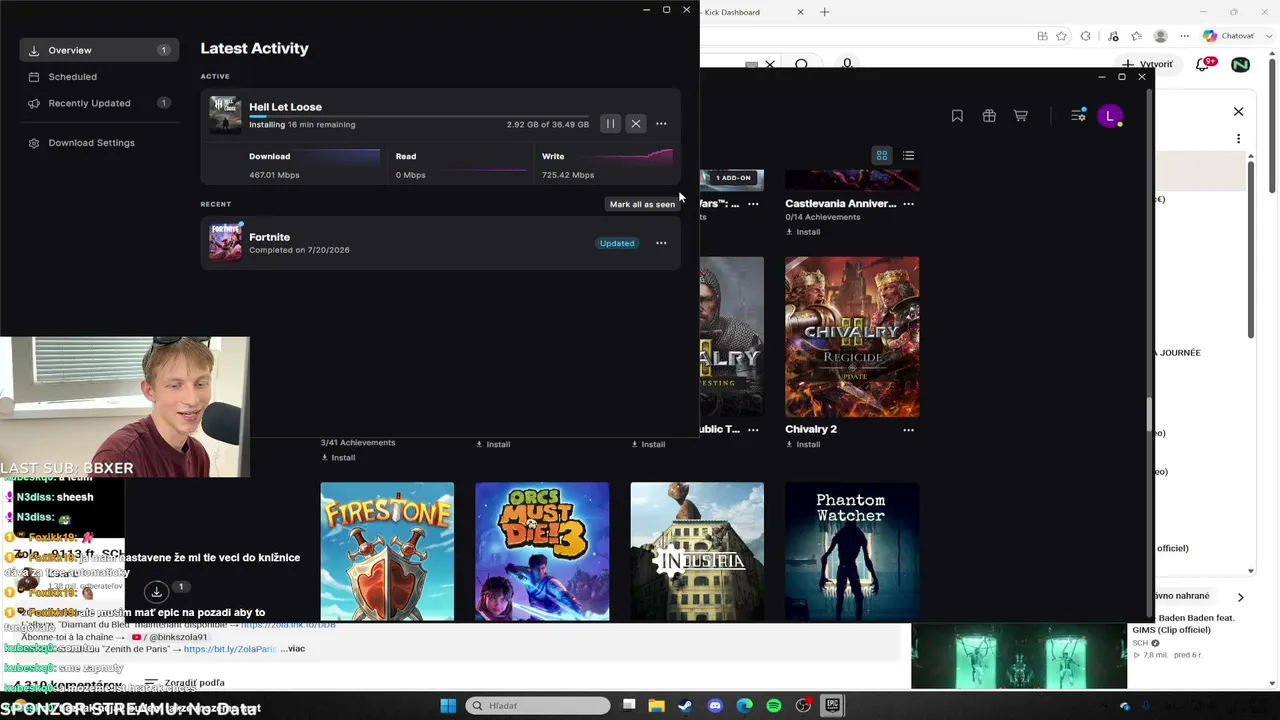Image resolution: width=1280 pixels, height=720 pixels.
Task: Open the Orcs Must Die! 3 cover
Action: pos(542,552)
